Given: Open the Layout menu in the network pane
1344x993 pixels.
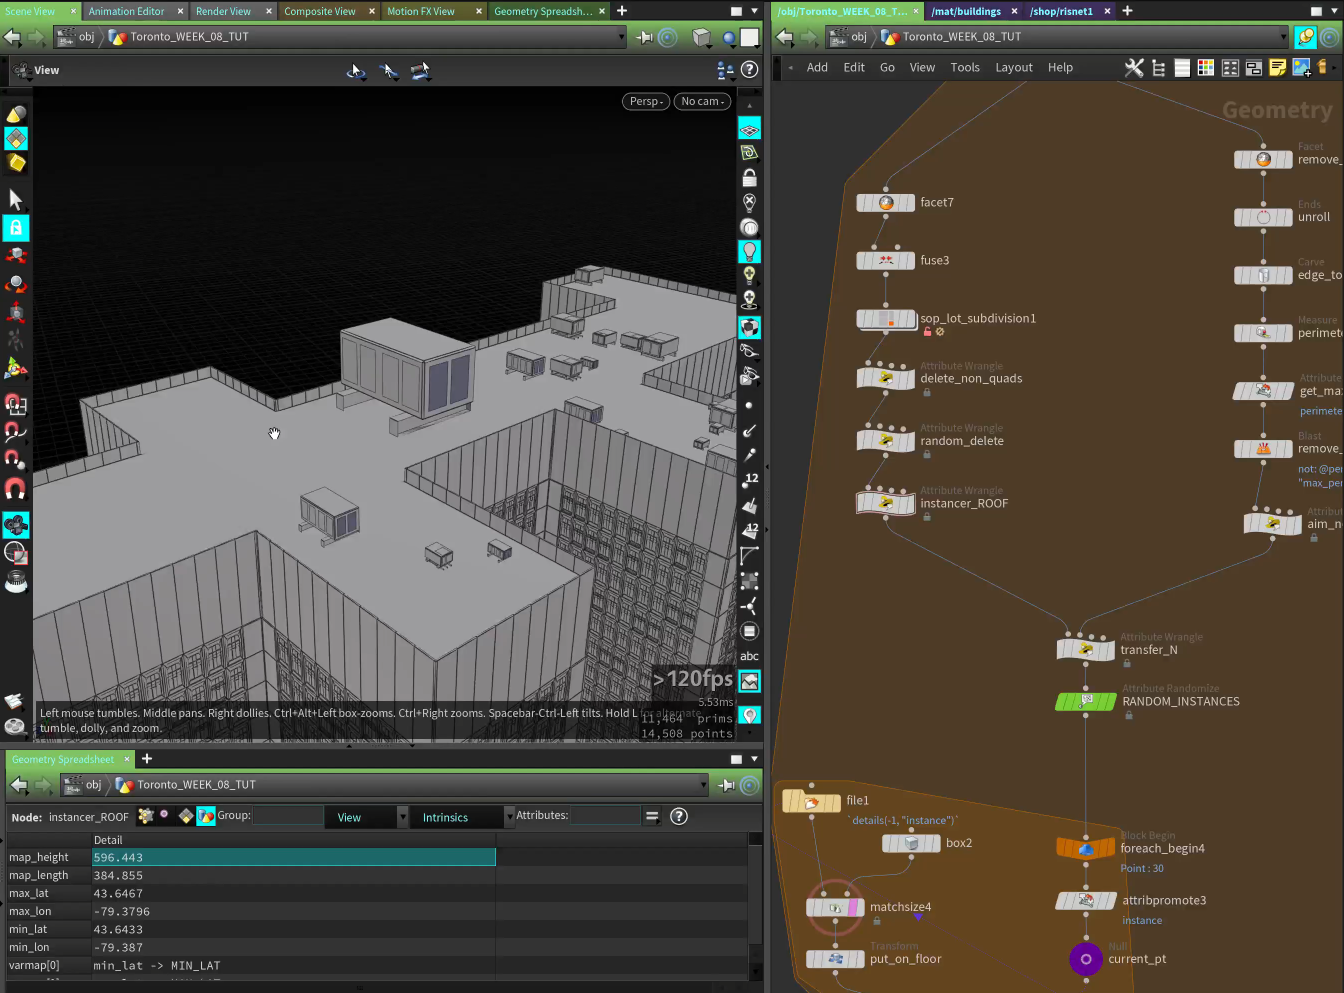Looking at the screenshot, I should click(x=1013, y=67).
